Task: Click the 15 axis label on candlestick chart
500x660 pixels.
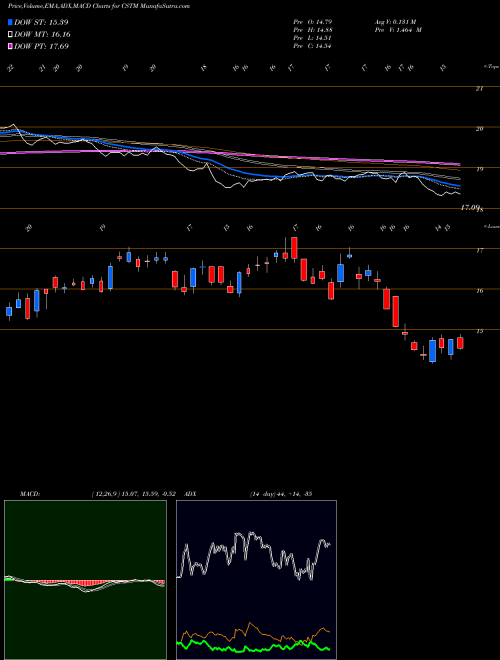Action: [479, 331]
